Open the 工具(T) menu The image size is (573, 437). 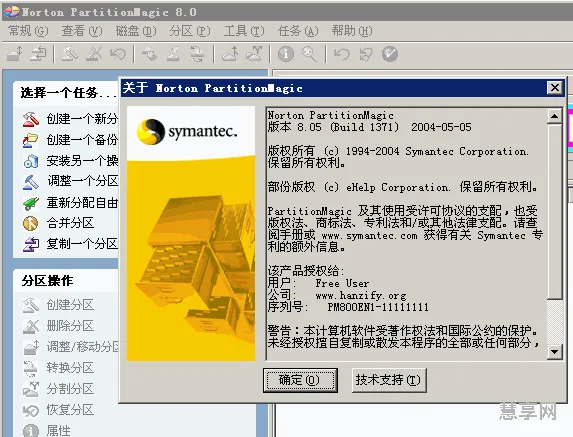244,31
